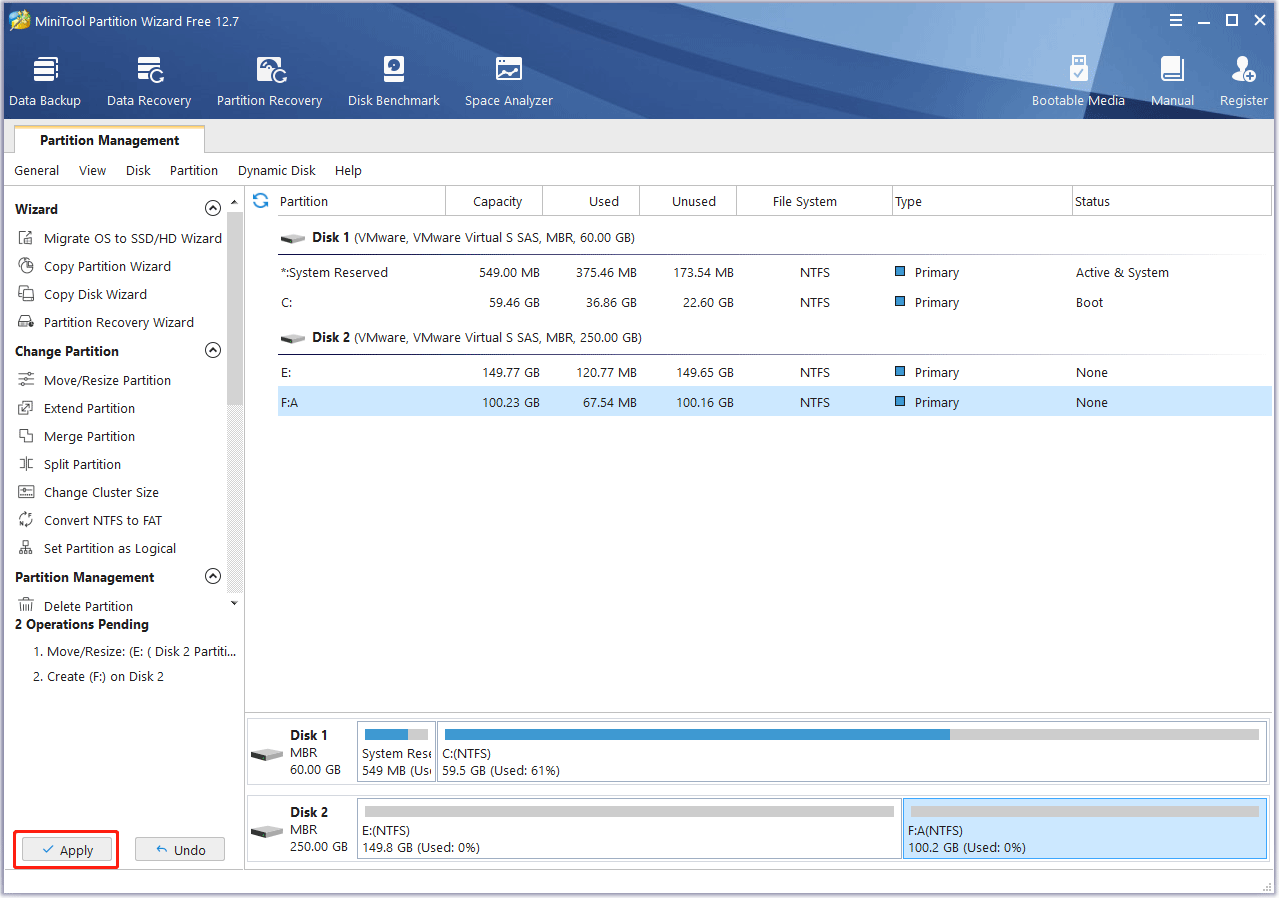The image size is (1279, 898).
Task: Open the Disk menu
Action: (x=138, y=170)
